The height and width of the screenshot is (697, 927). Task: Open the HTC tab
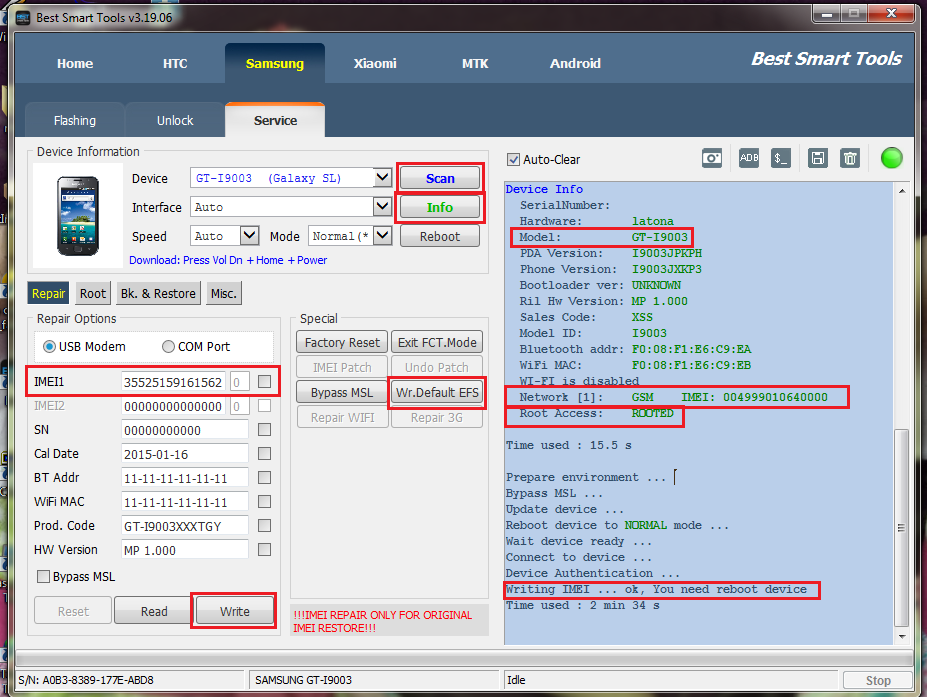175,63
